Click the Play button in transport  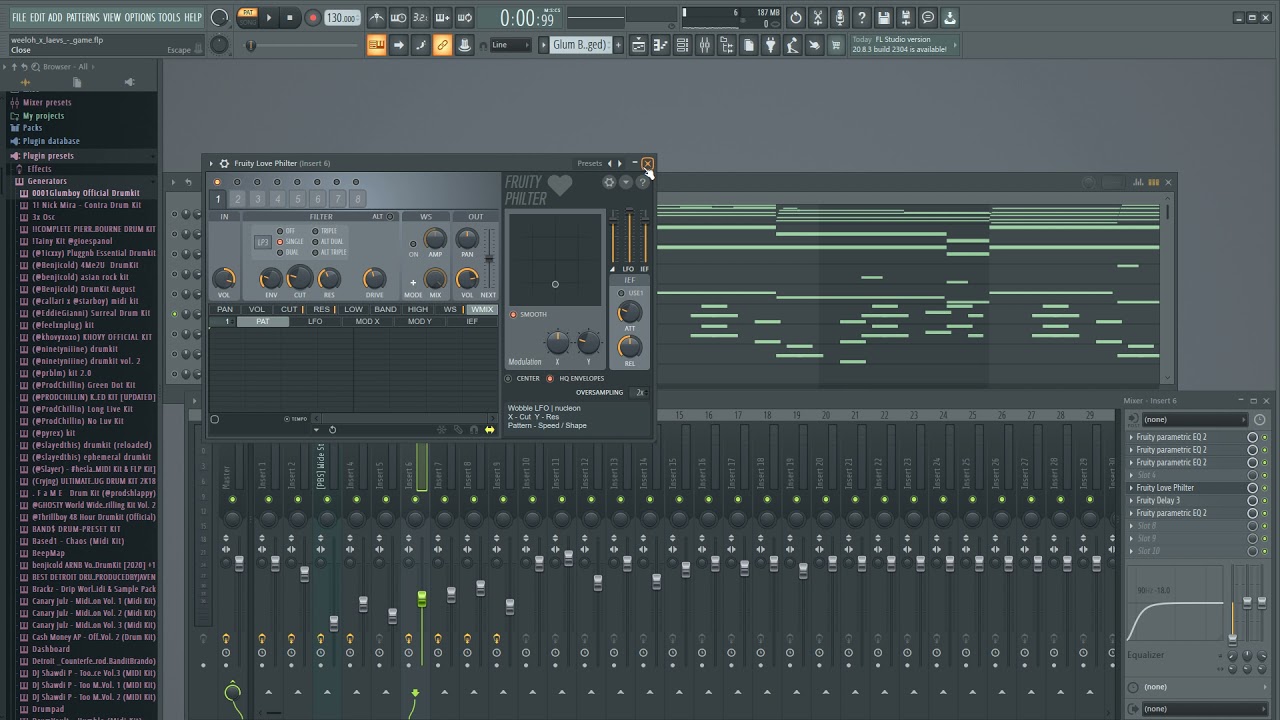[268, 17]
